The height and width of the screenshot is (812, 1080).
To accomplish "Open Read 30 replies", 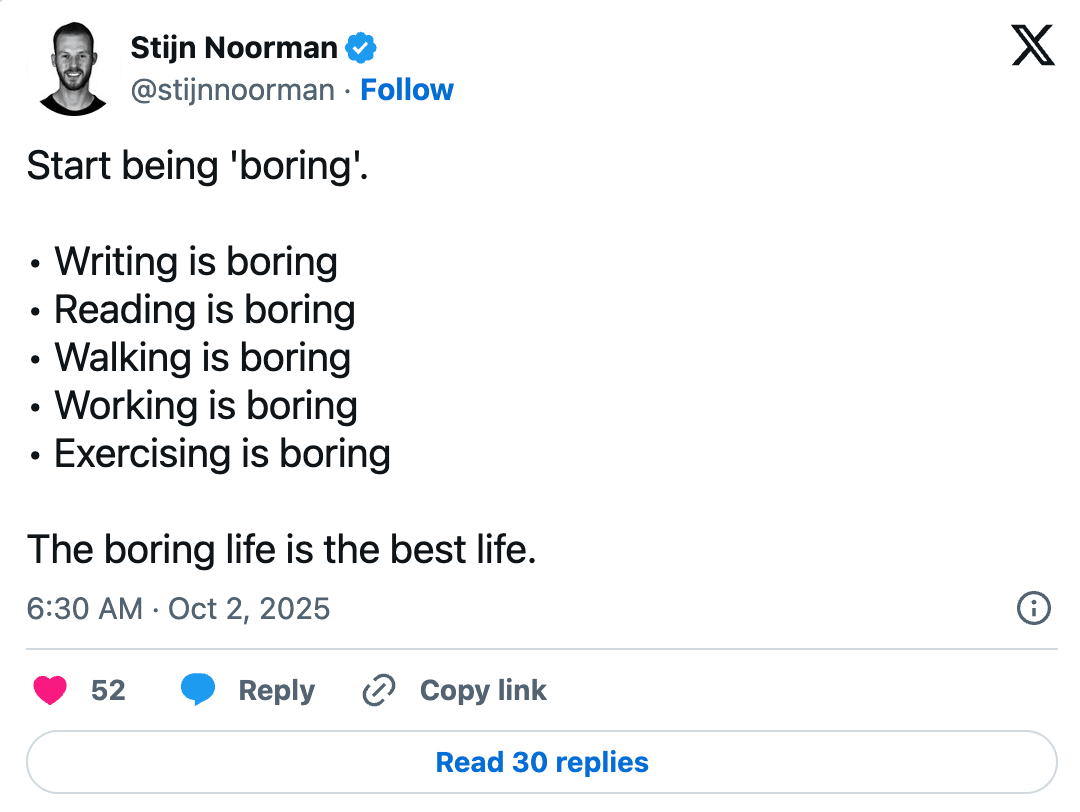I will click(541, 763).
